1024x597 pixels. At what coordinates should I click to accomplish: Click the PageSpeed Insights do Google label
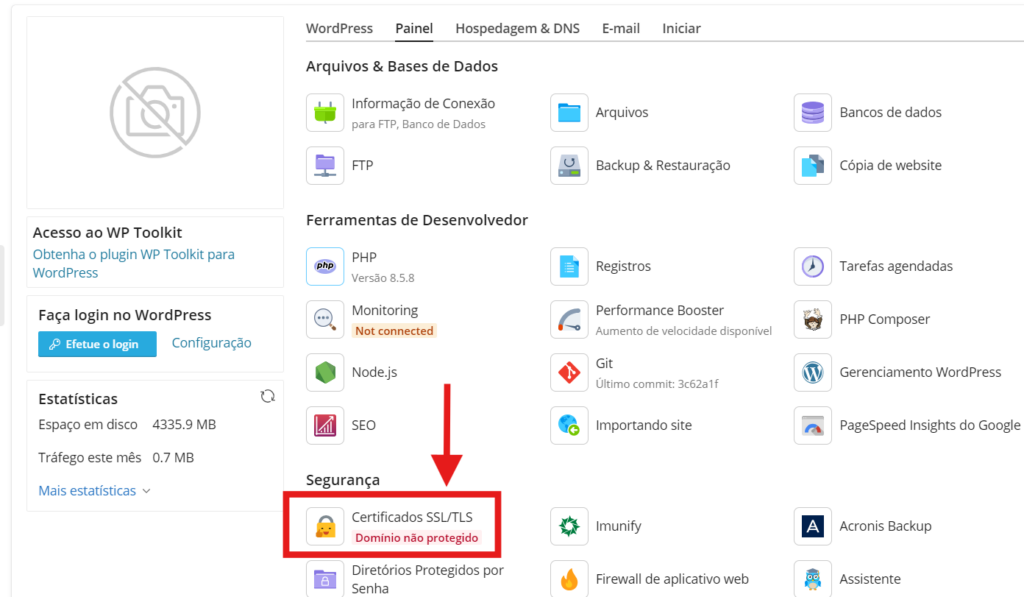click(x=929, y=425)
